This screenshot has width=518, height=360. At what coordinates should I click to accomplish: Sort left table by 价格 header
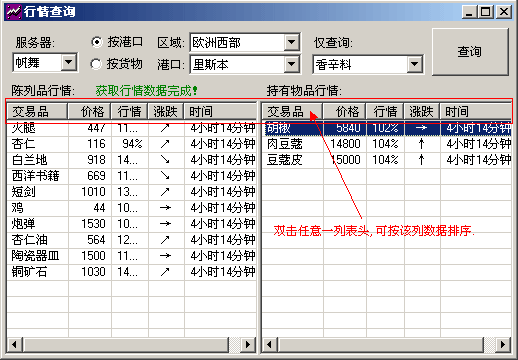(89, 111)
